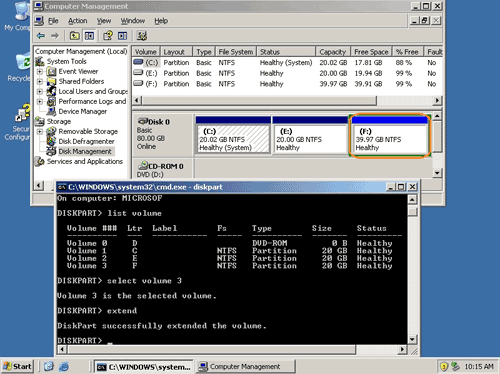Open the cmd.exe window system menu icon
The height and width of the screenshot is (374, 500).
click(62, 187)
